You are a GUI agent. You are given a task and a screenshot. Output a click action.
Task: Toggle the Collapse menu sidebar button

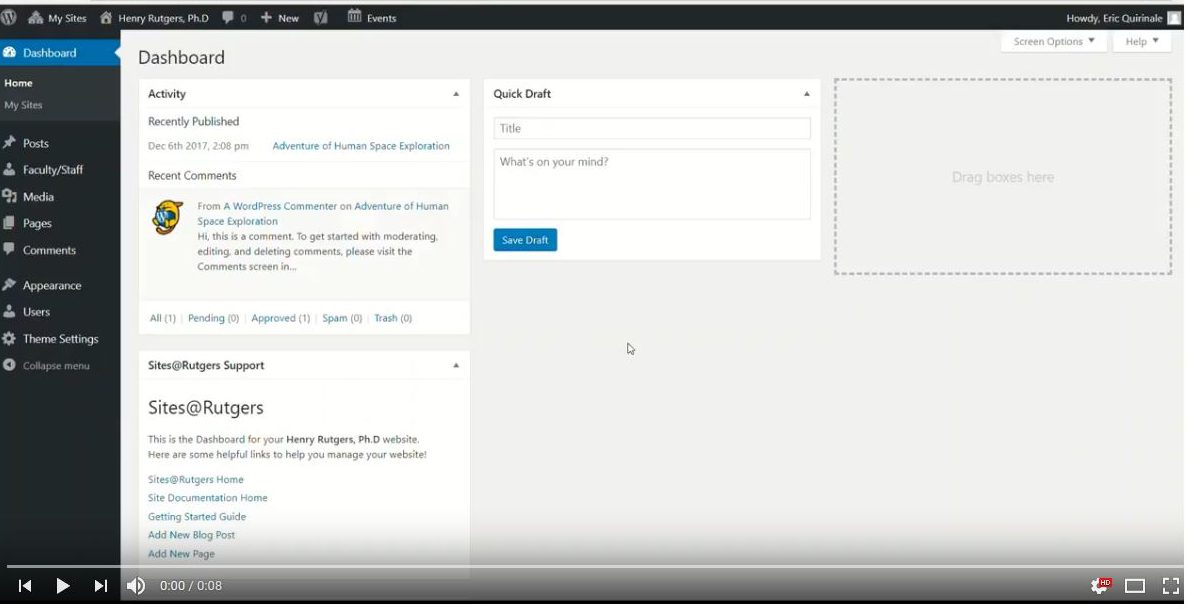(55, 366)
